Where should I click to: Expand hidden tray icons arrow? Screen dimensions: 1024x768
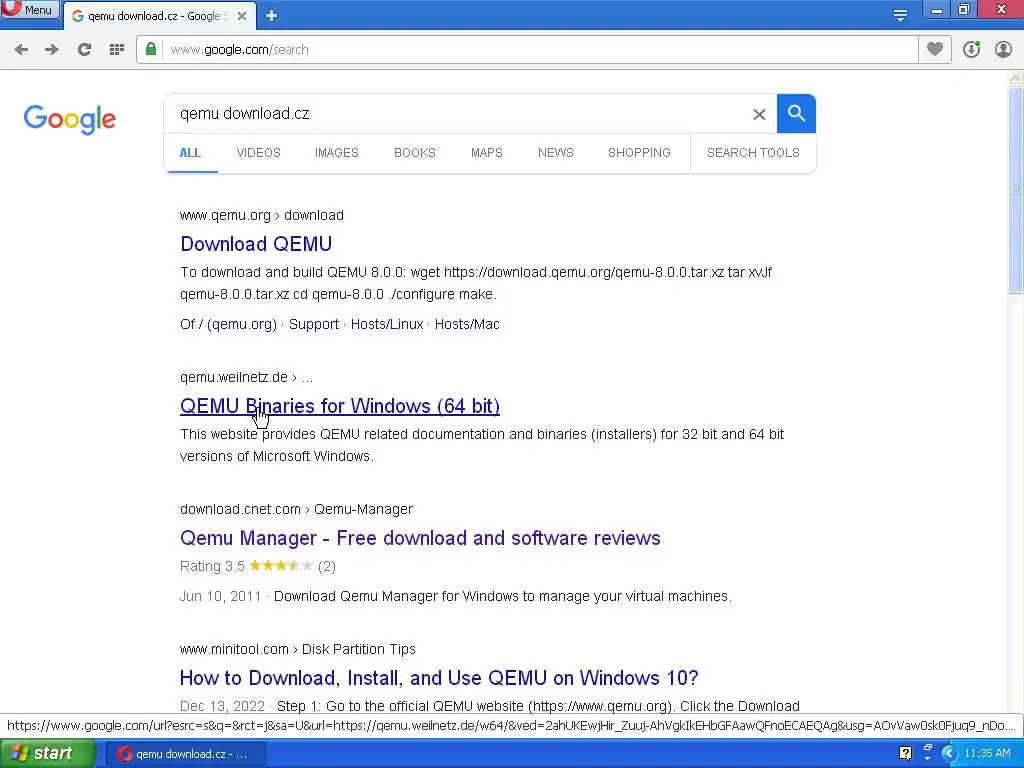(x=949, y=753)
